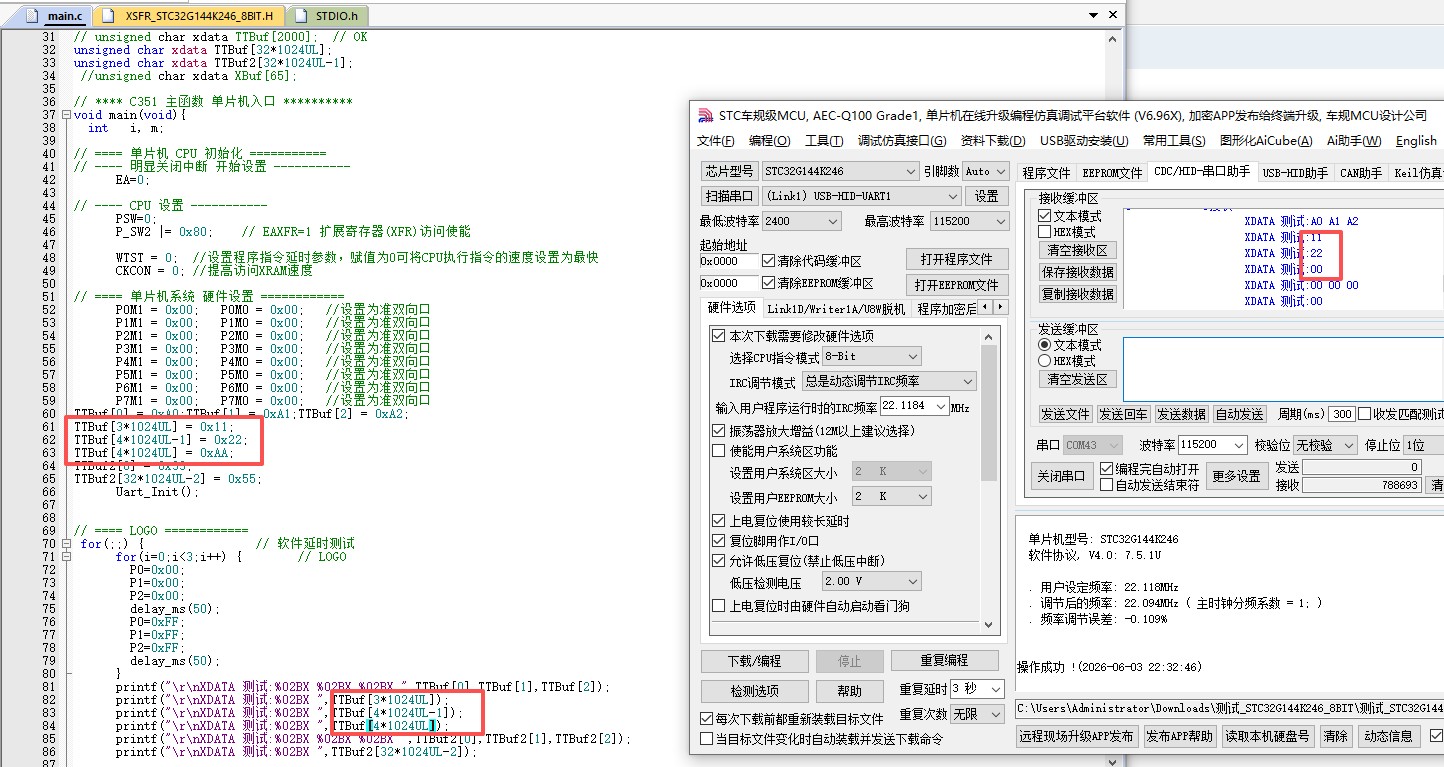This screenshot has width=1444, height=767.
Task: Toggle 本次下载需要修改硬件选项 checkbox
Action: pos(718,336)
